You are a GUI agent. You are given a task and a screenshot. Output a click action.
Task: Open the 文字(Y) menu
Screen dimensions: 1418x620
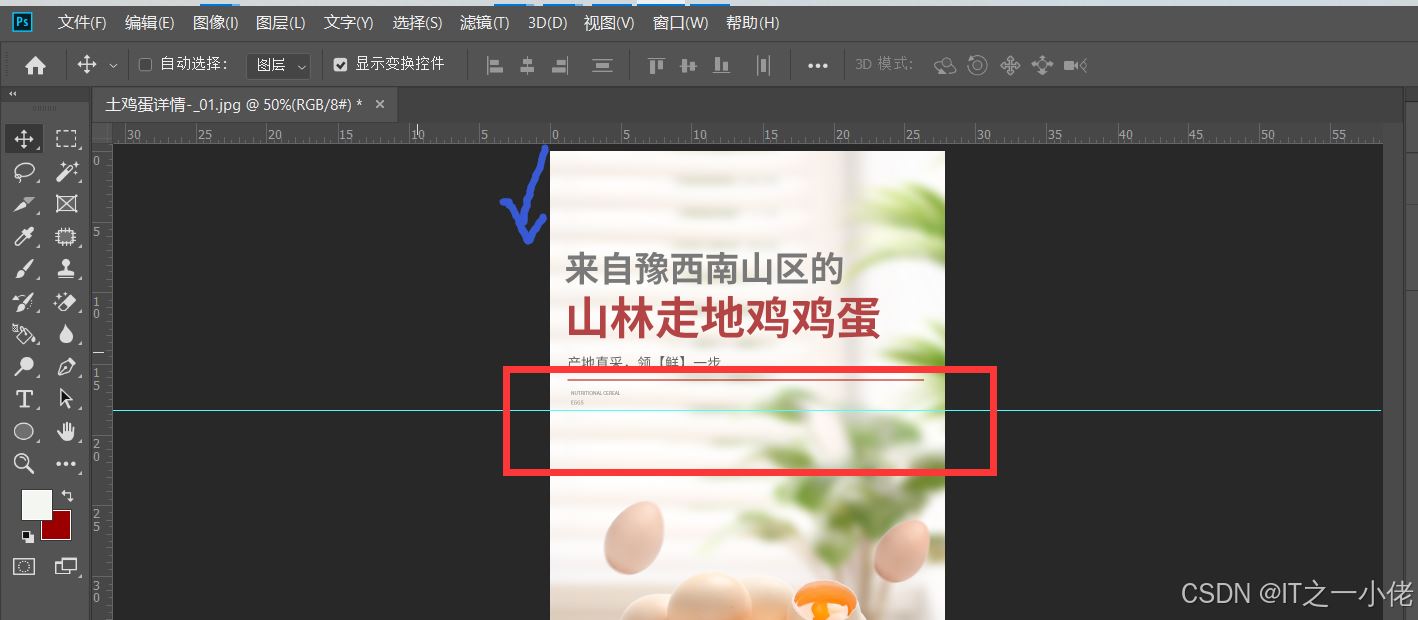click(x=348, y=22)
